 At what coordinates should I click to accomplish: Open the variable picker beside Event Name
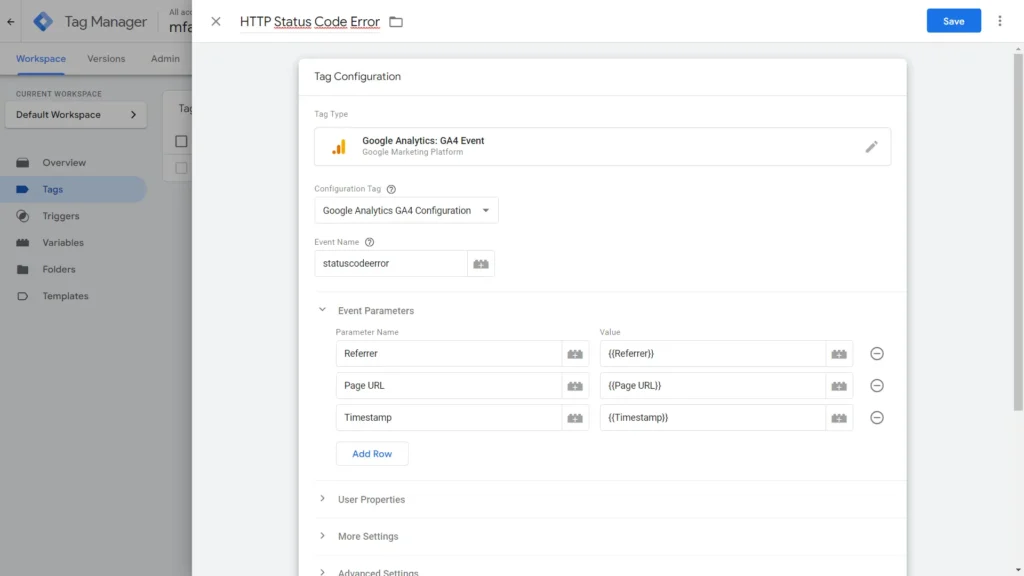pos(480,263)
